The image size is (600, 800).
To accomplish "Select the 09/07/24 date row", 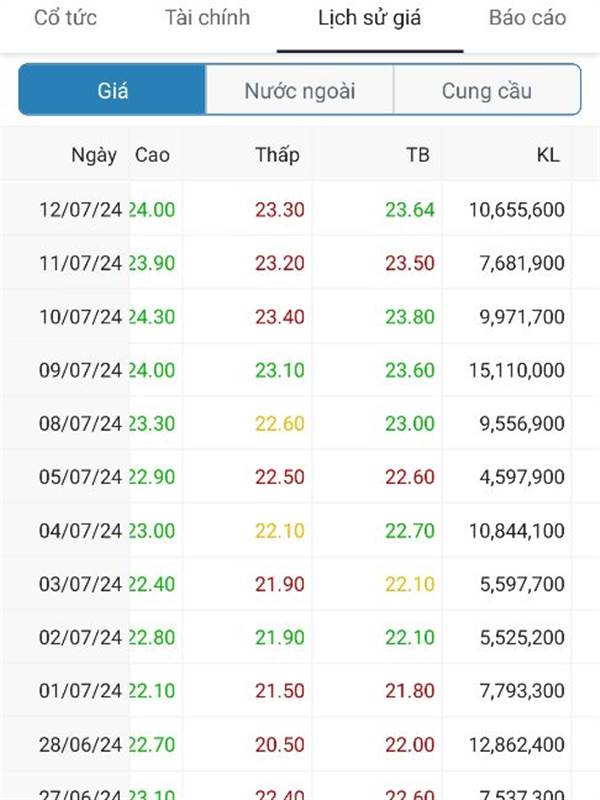I will (x=300, y=370).
